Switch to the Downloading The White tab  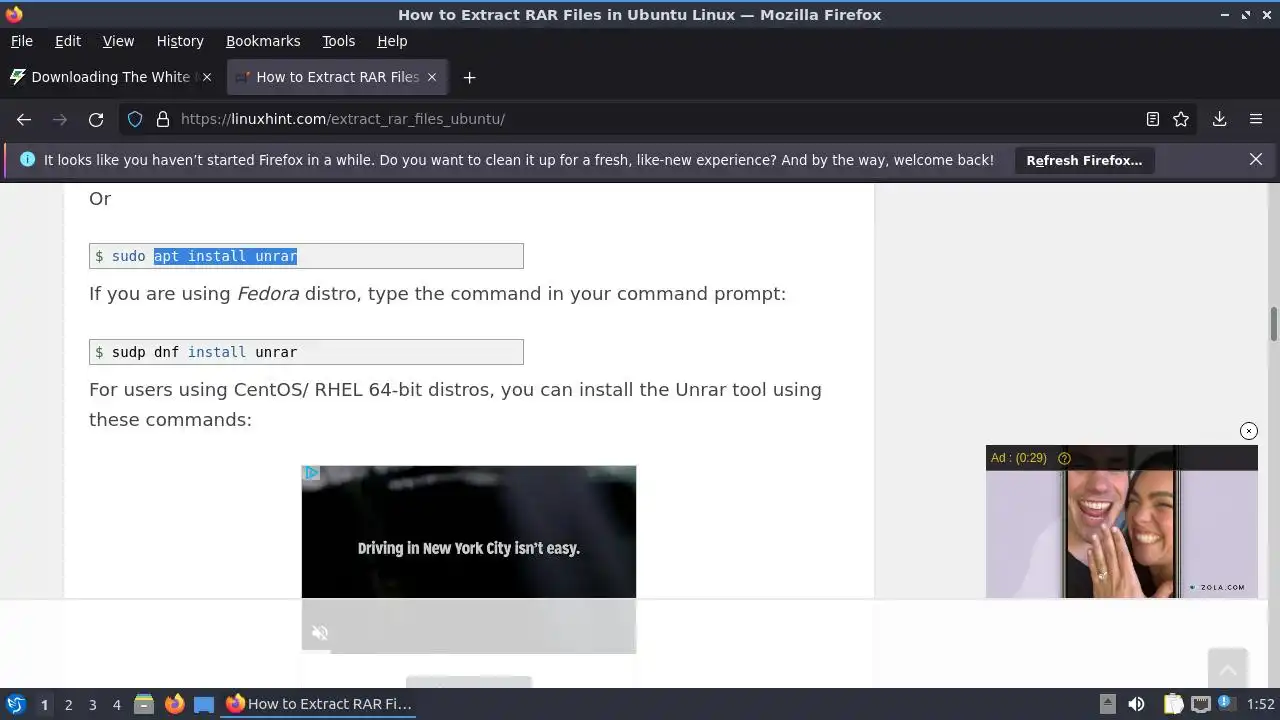110,77
